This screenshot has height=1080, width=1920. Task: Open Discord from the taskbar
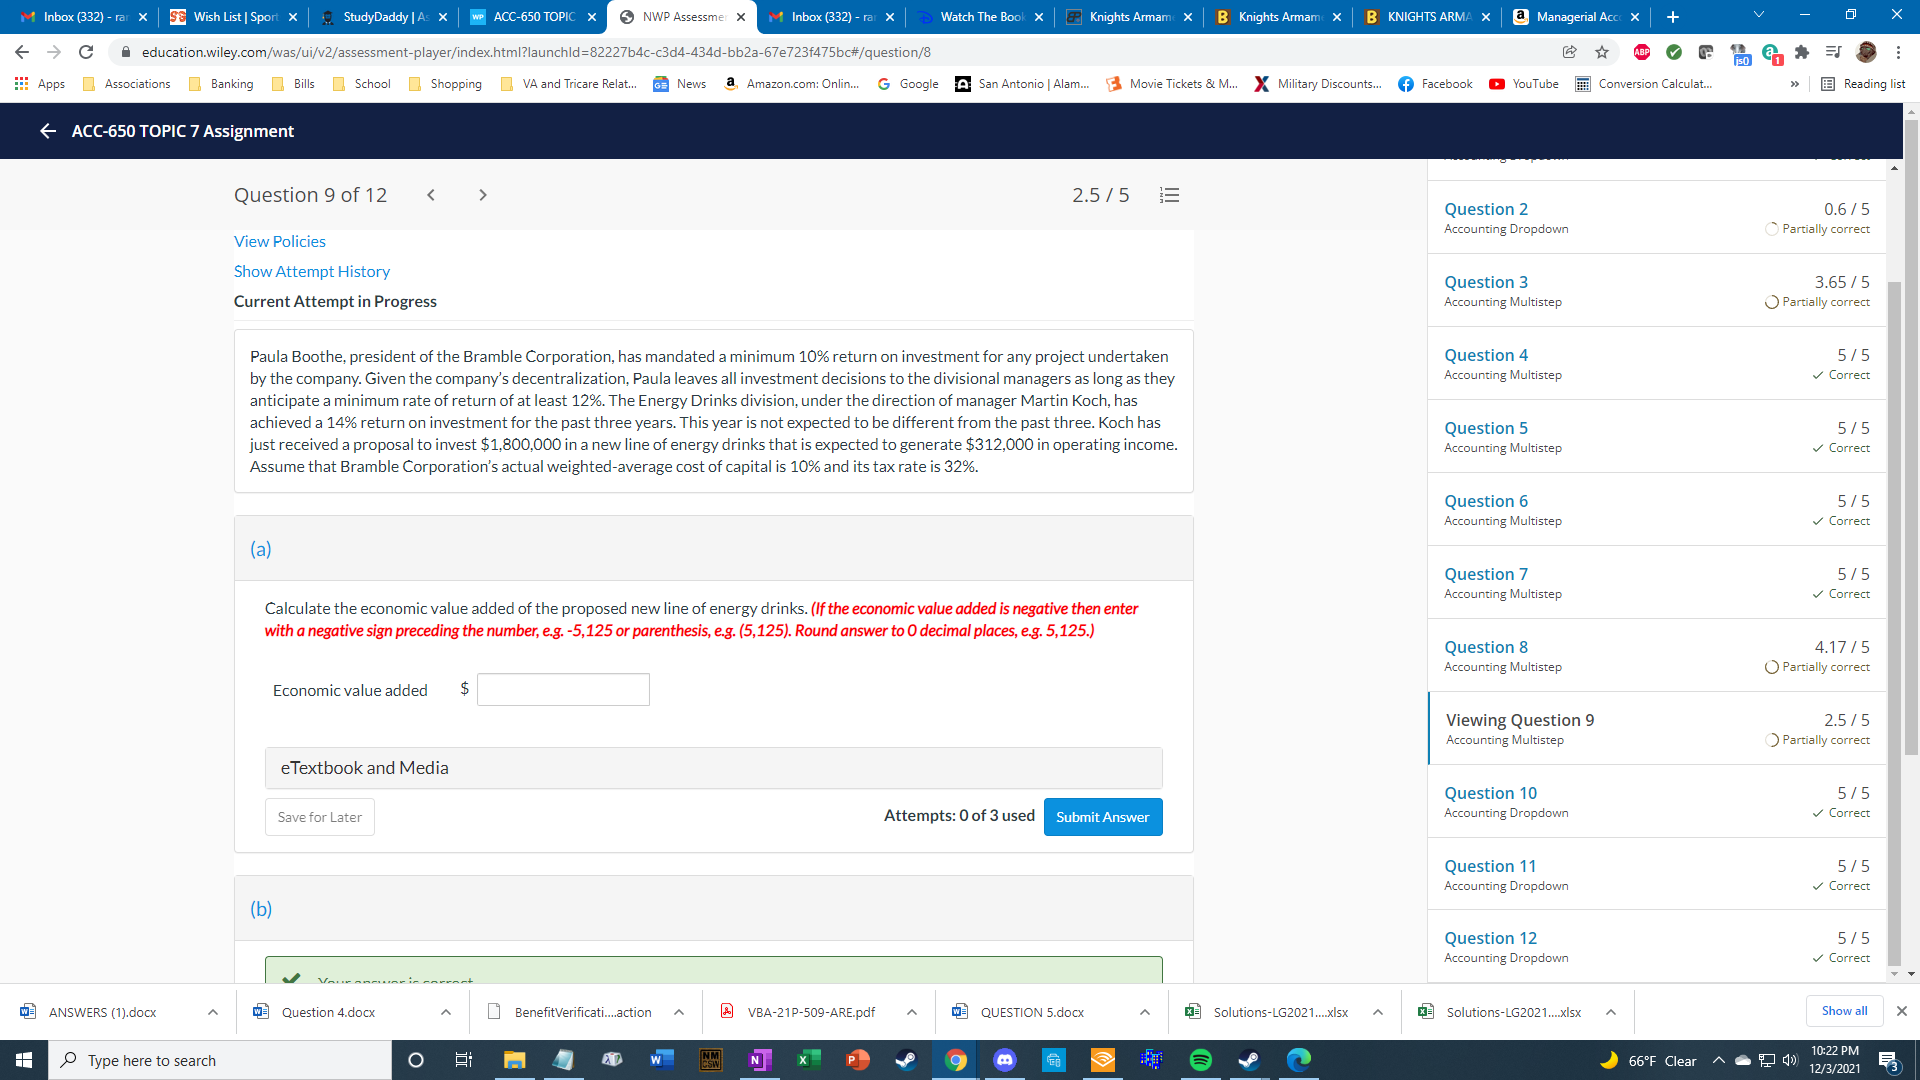pos(1005,1060)
